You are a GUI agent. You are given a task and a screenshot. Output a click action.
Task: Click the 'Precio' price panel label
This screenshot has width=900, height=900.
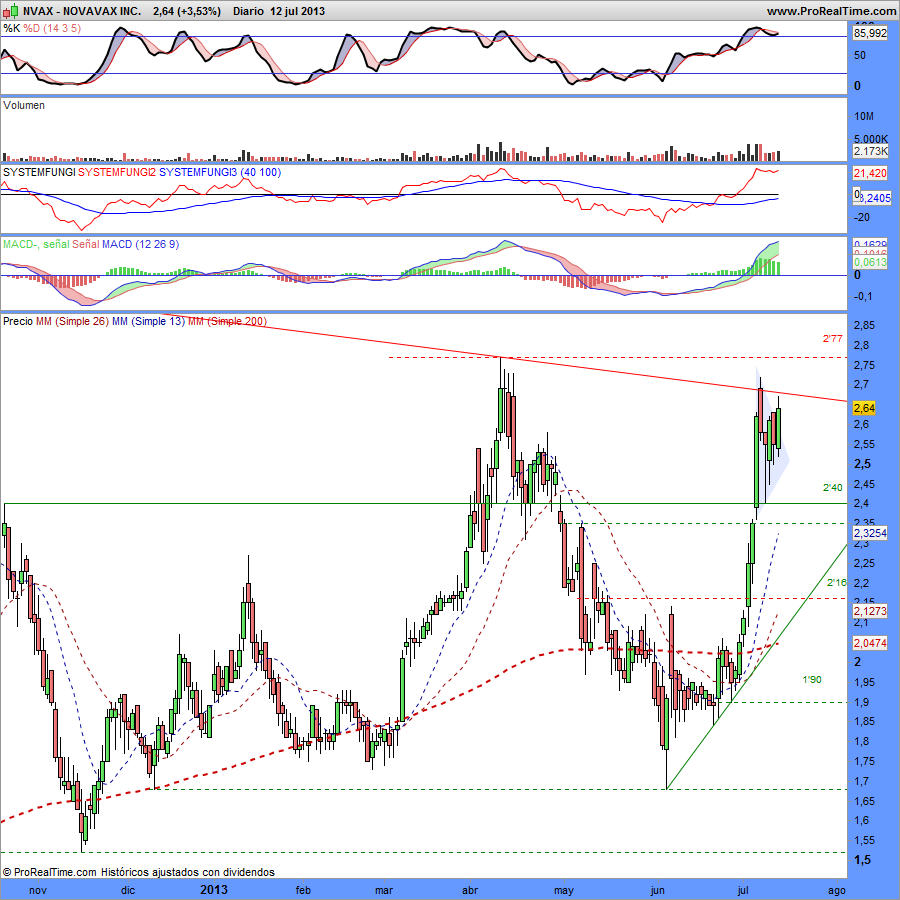click(18, 321)
